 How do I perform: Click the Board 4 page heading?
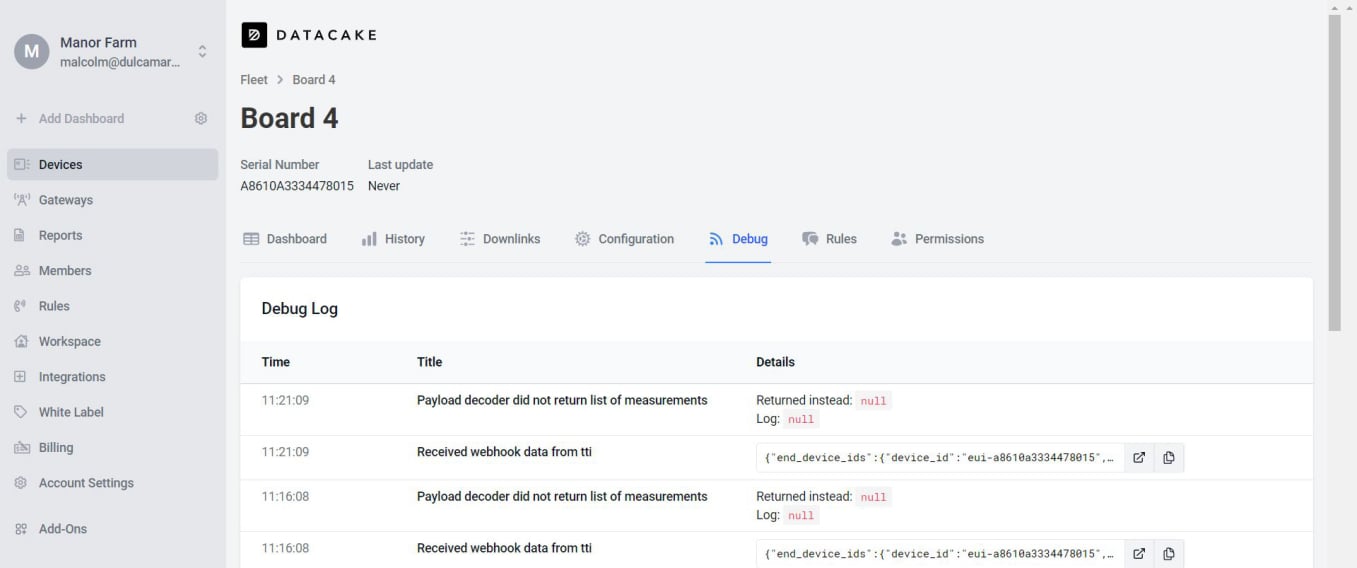pyautogui.click(x=289, y=118)
